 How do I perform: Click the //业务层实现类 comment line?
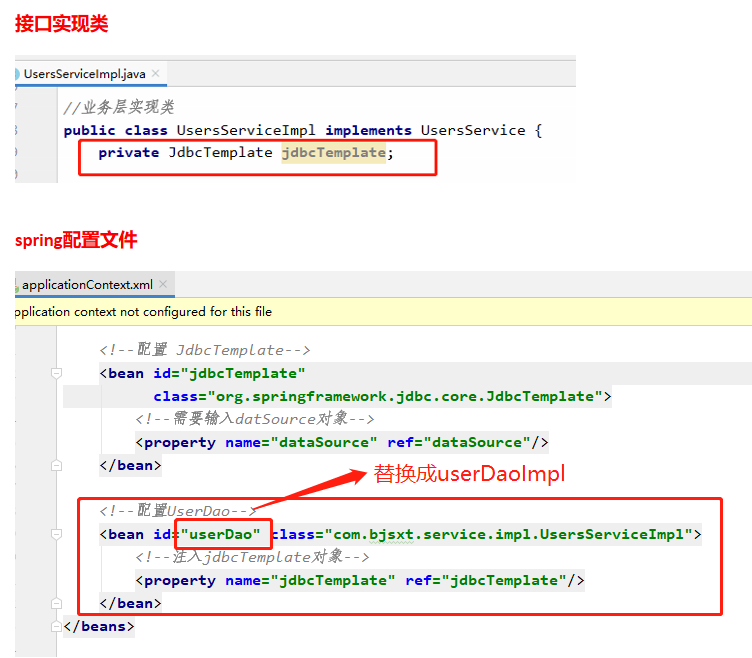(118, 107)
